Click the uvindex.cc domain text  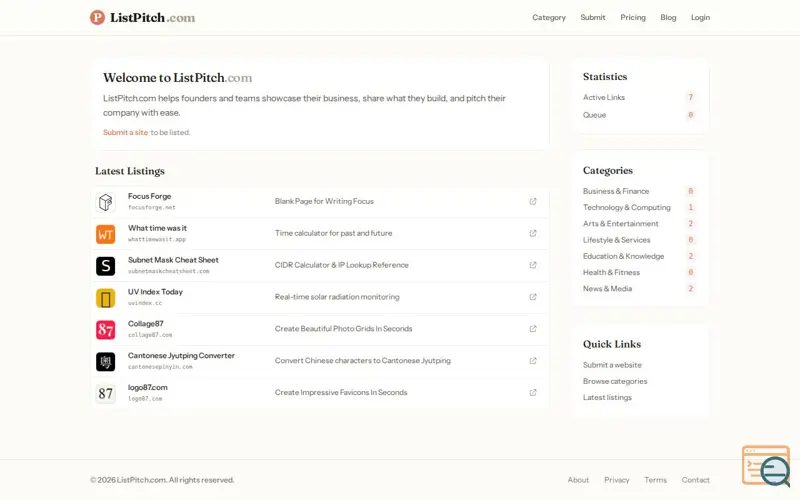click(145, 303)
